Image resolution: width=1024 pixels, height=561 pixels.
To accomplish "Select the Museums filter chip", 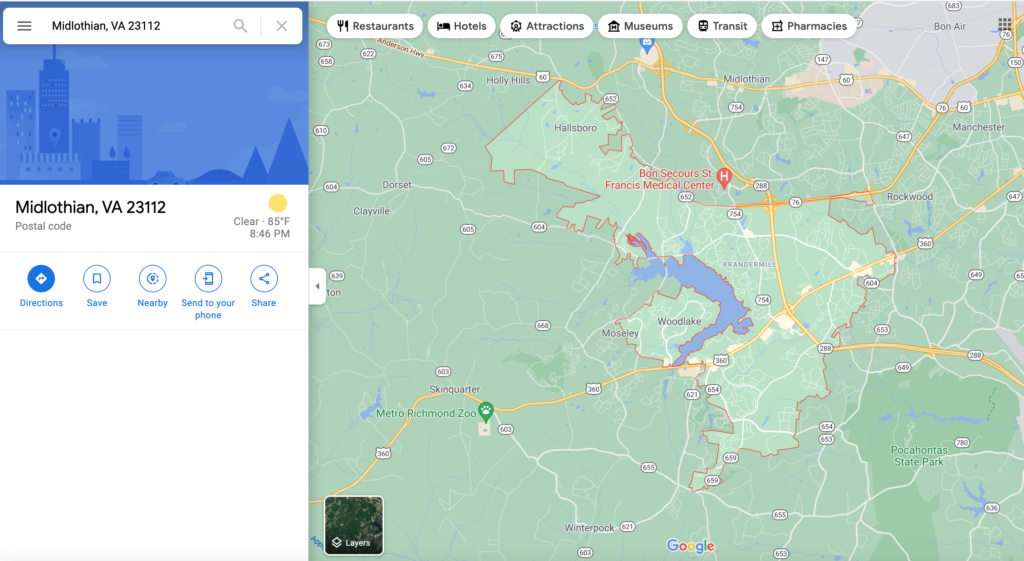I will (640, 26).
